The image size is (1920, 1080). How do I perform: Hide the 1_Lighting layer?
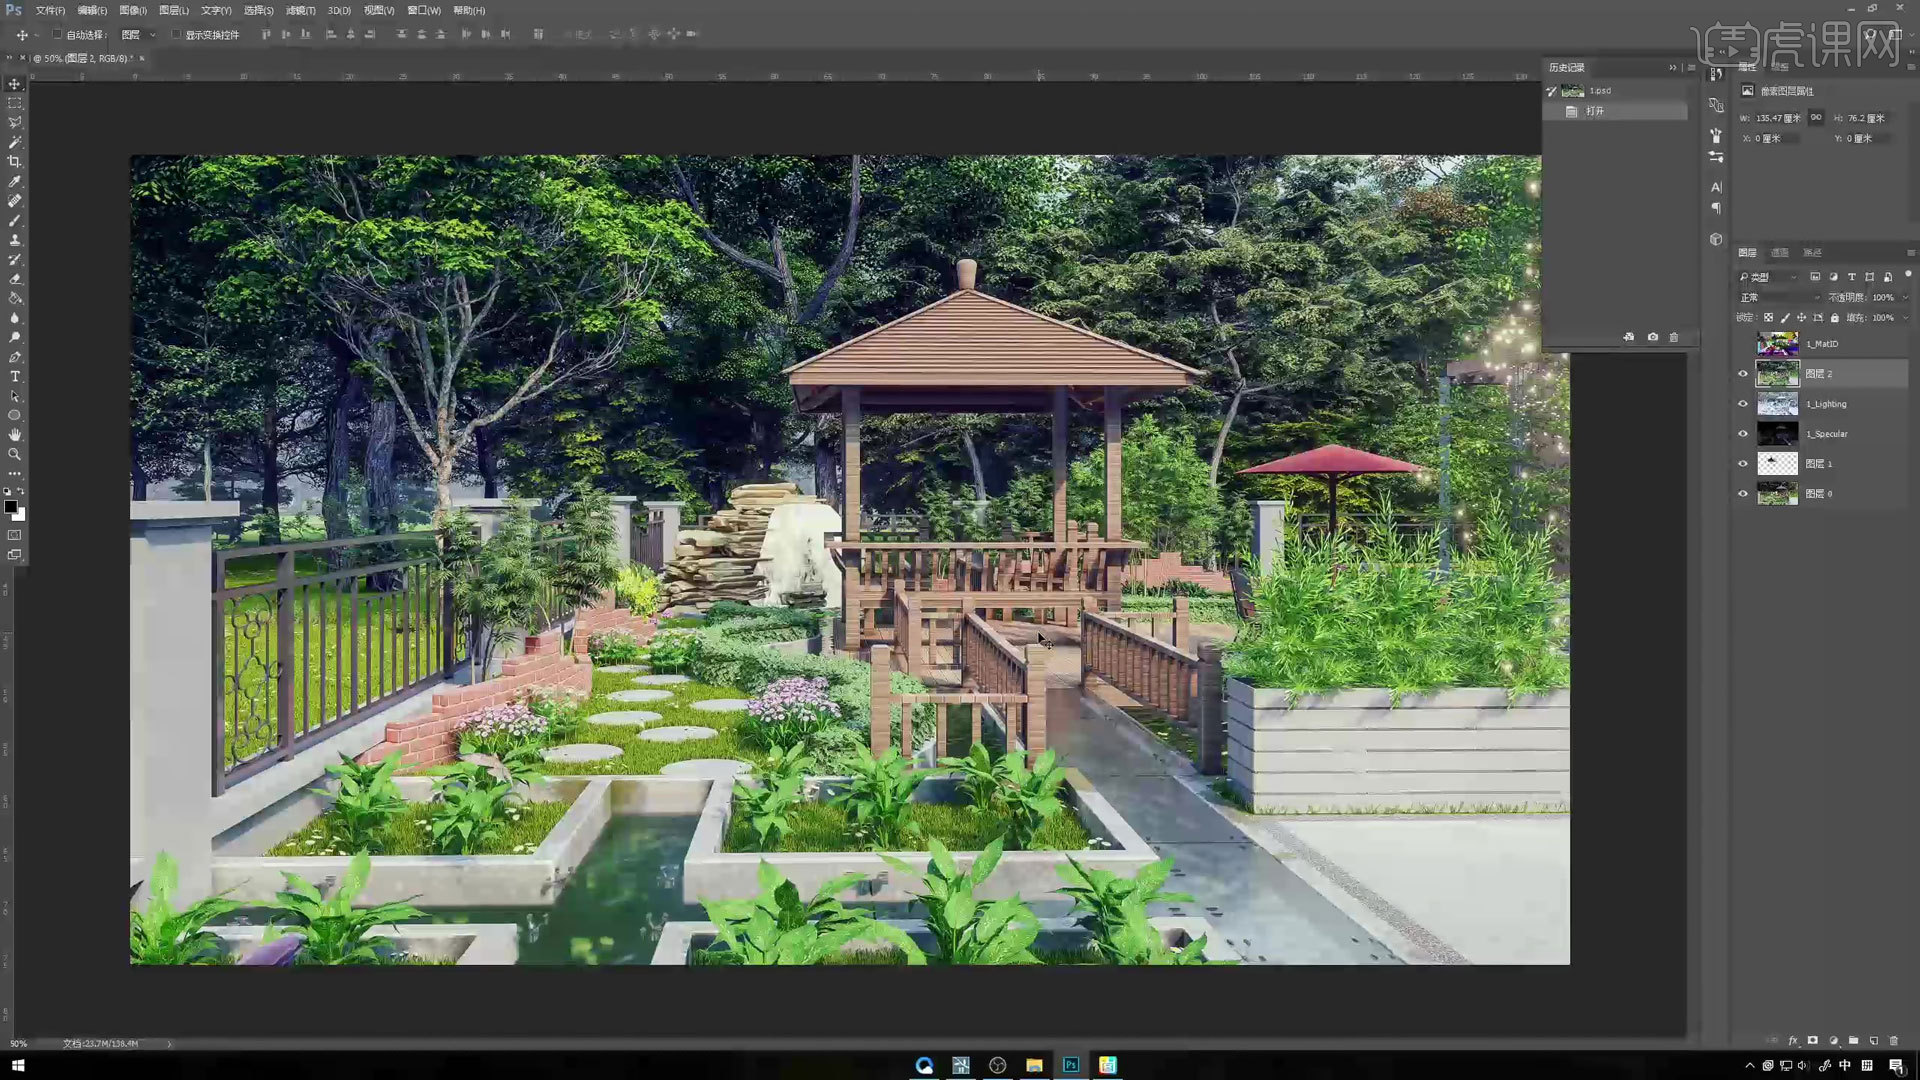pos(1743,404)
